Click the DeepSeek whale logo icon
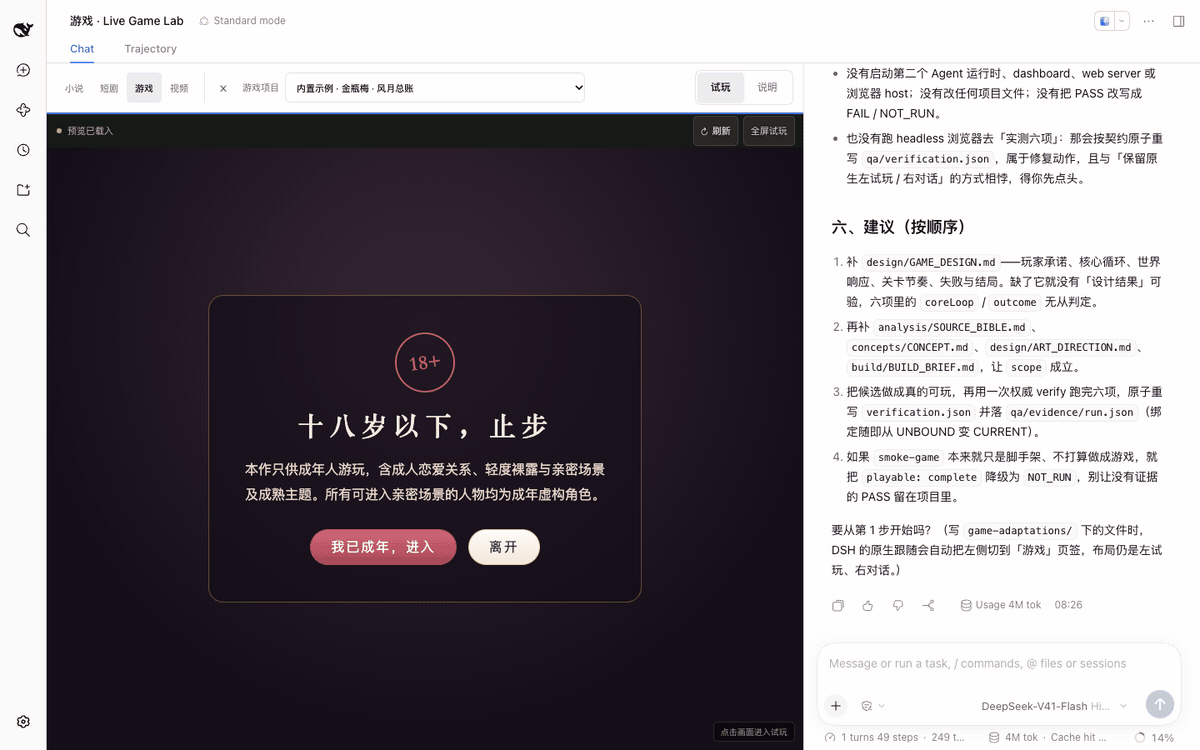1200x750 pixels. click(23, 29)
